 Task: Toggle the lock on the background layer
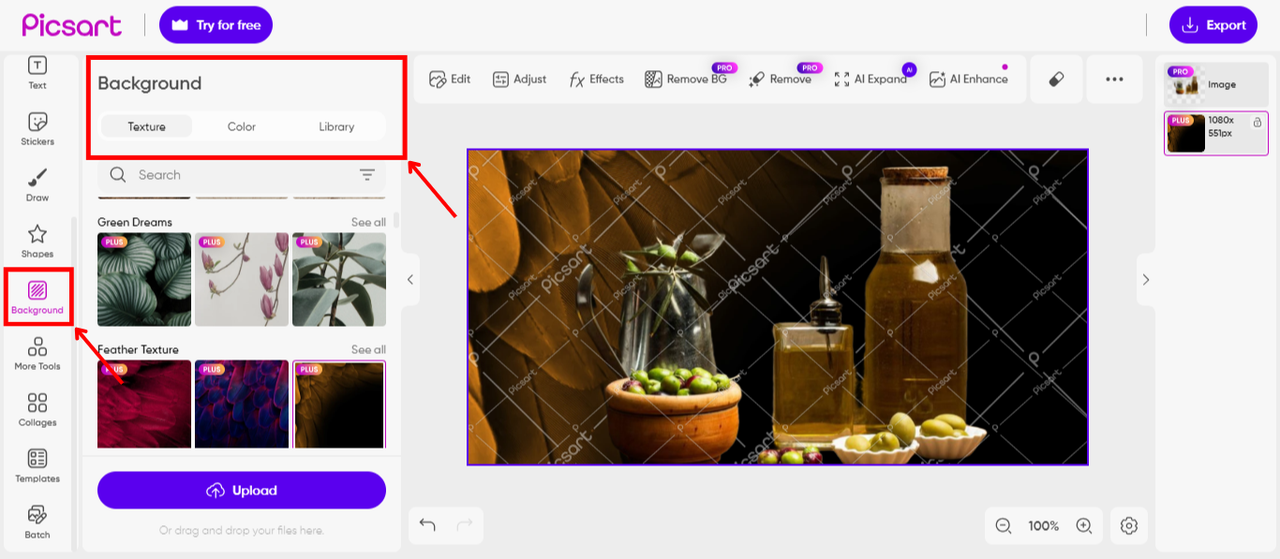tap(1257, 121)
